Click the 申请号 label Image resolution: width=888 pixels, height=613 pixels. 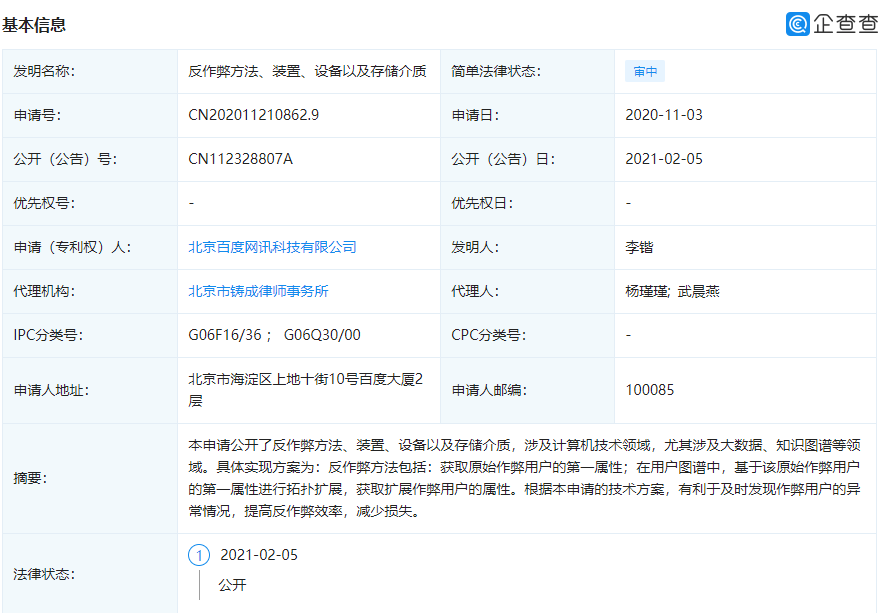pyautogui.click(x=37, y=115)
